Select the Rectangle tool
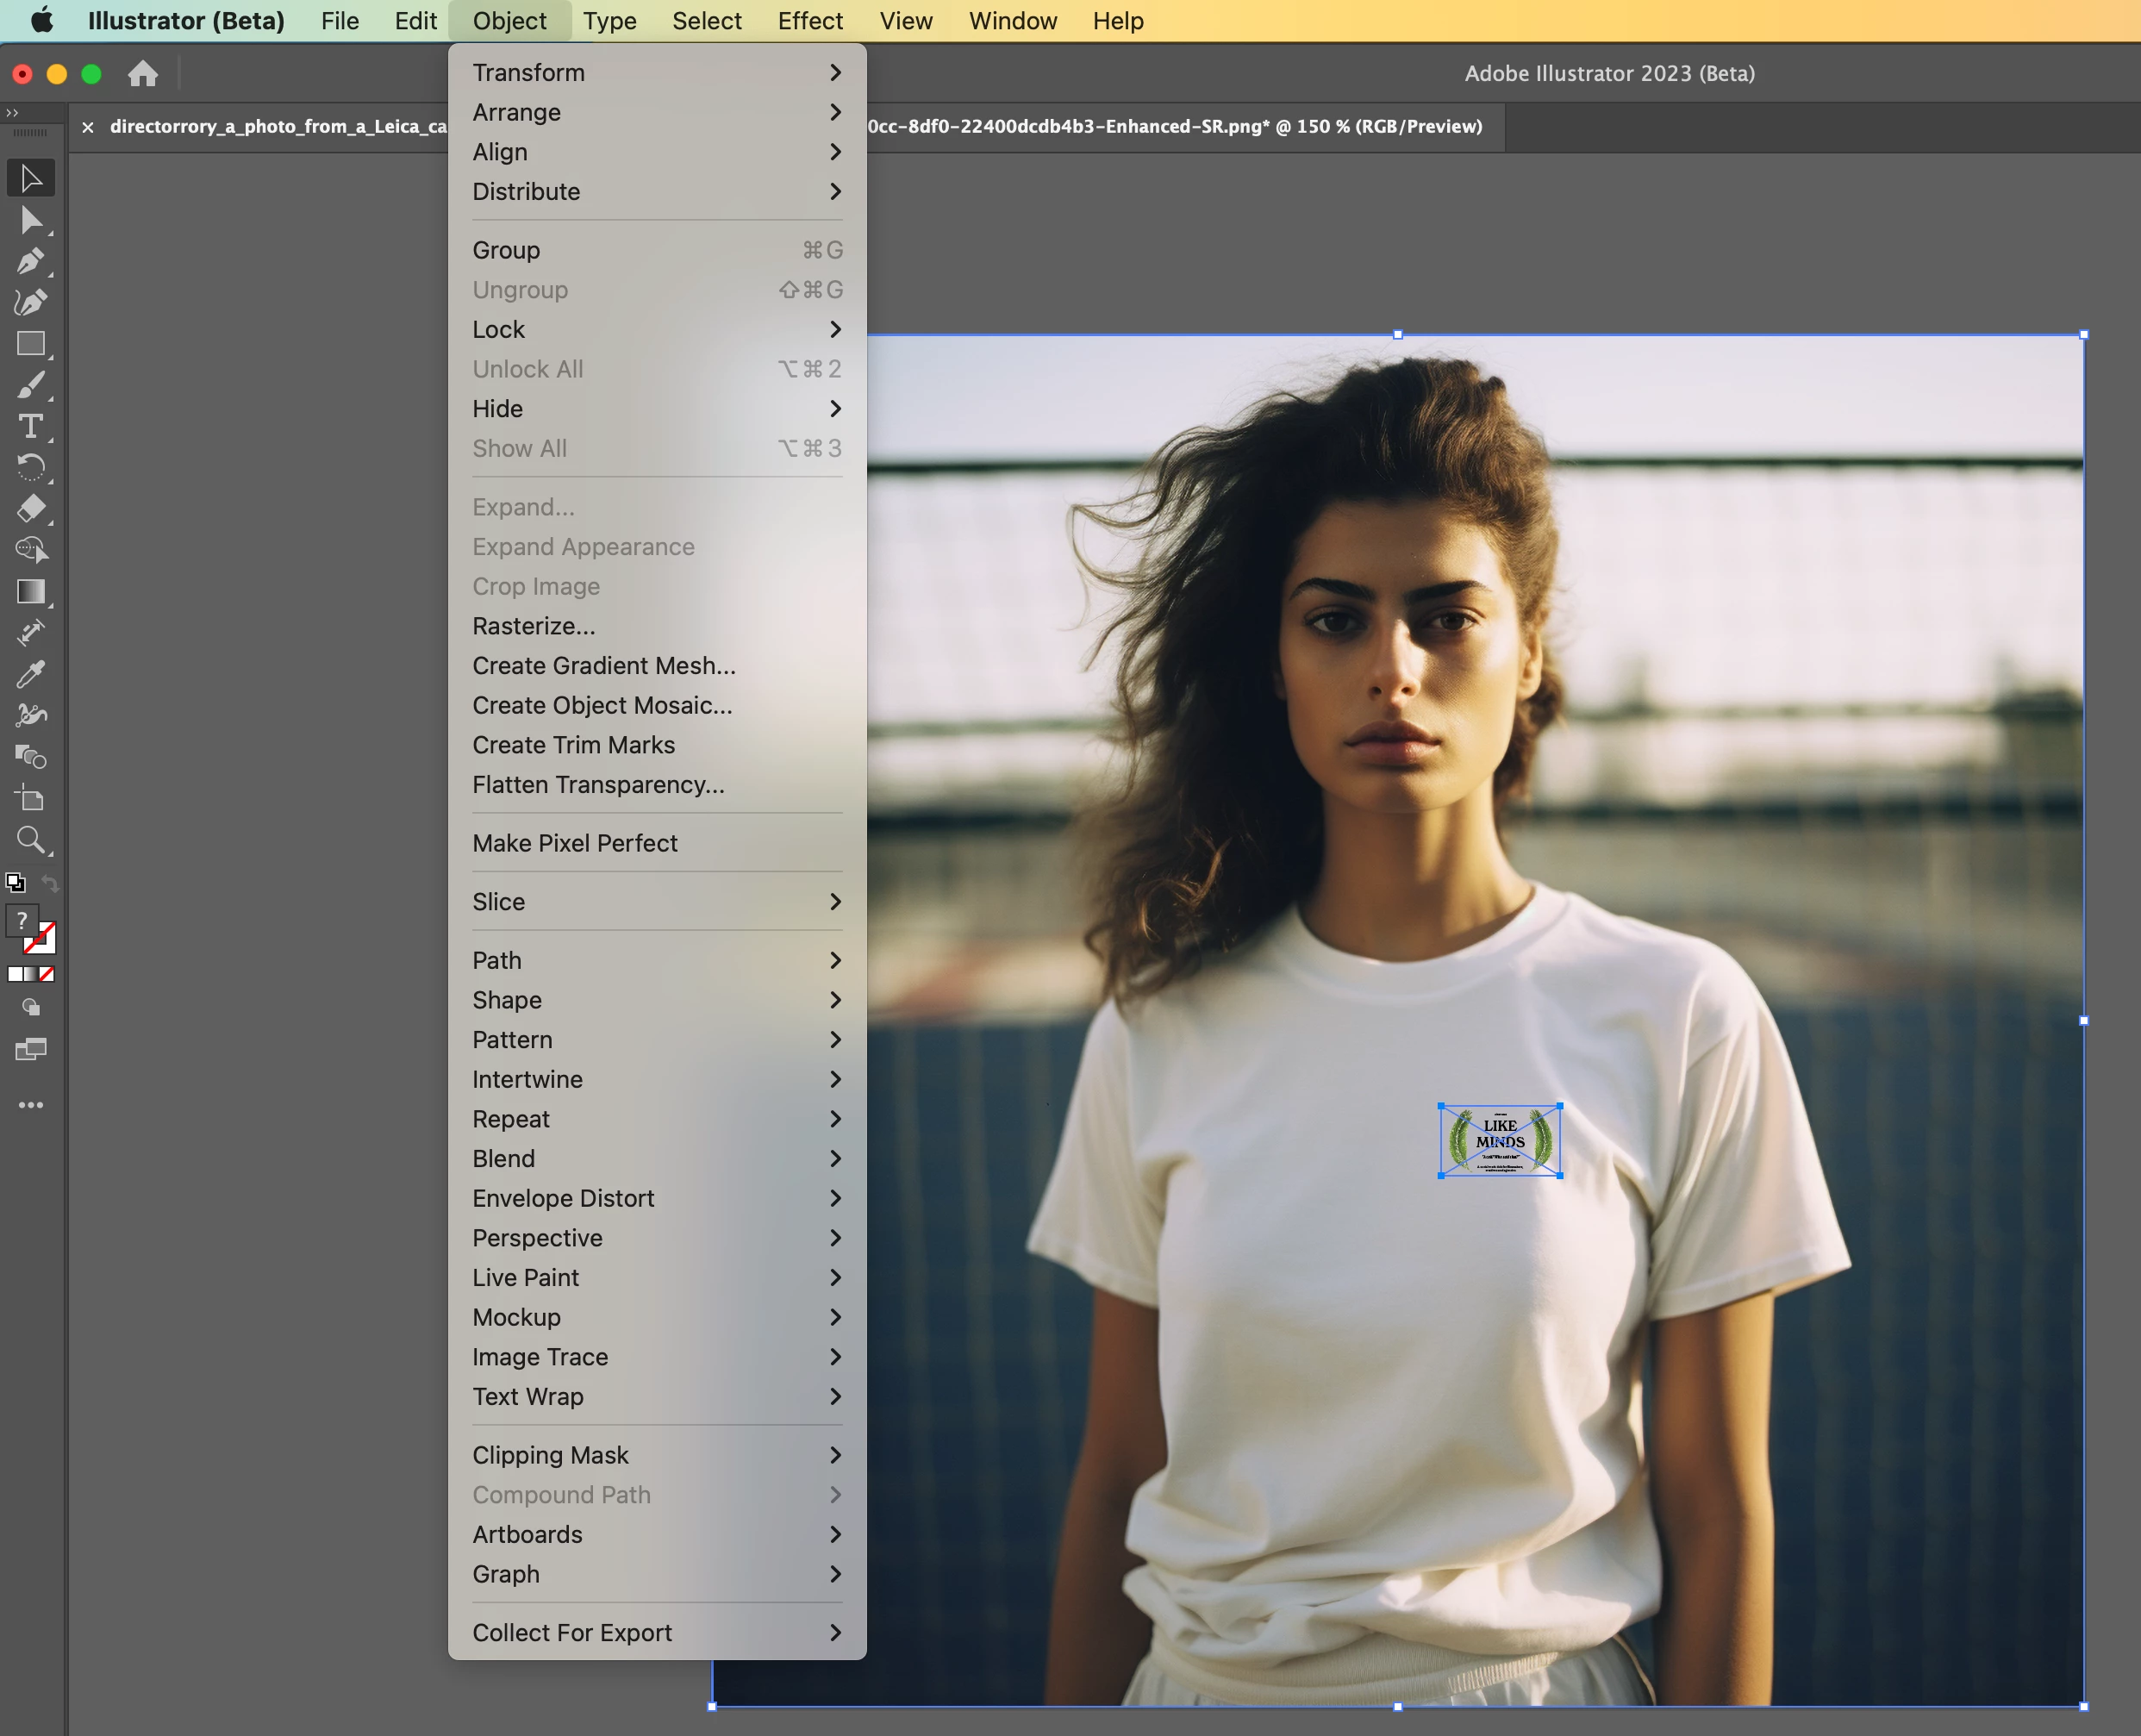 tap(30, 344)
